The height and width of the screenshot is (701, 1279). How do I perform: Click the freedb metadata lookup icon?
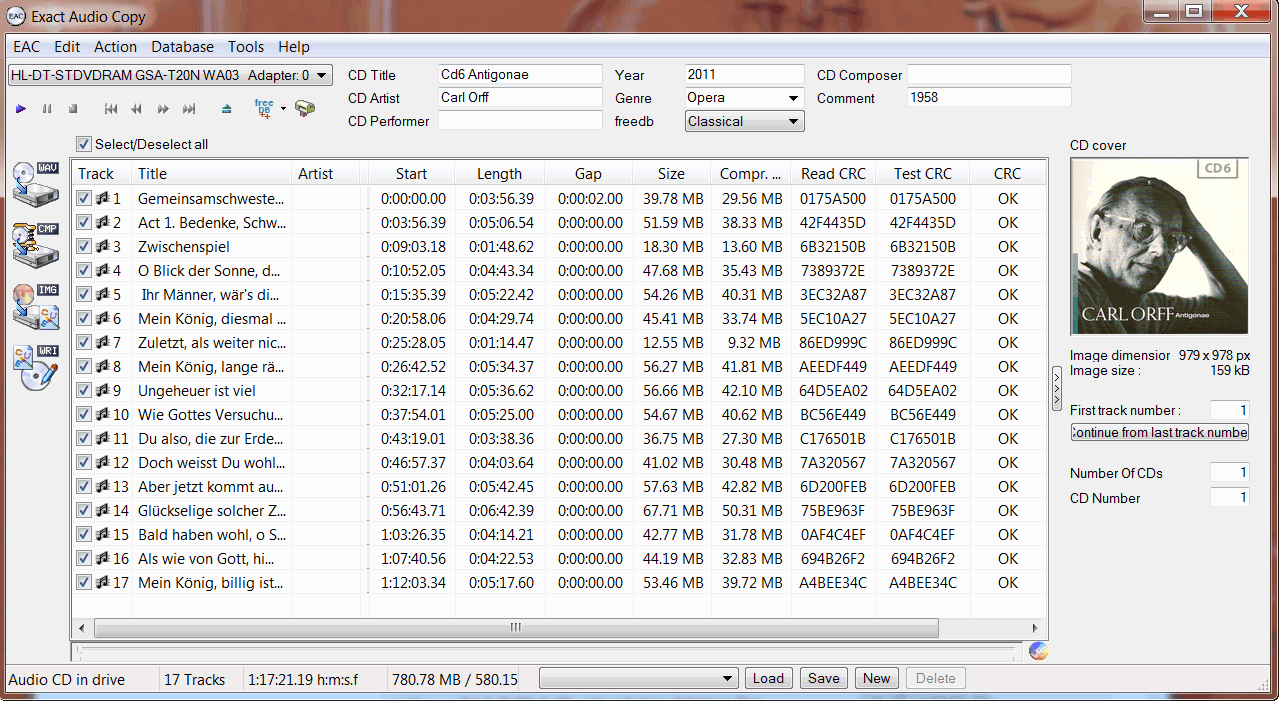(x=264, y=108)
